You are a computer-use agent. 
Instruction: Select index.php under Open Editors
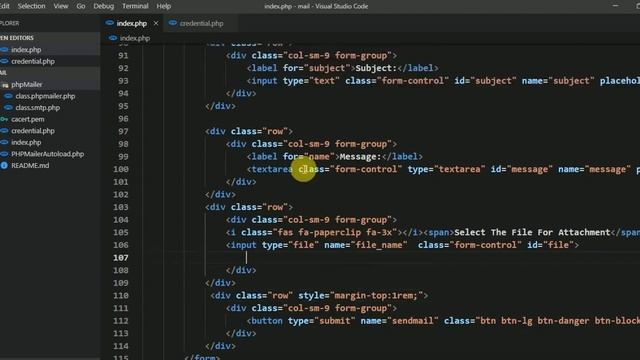tap(26, 50)
